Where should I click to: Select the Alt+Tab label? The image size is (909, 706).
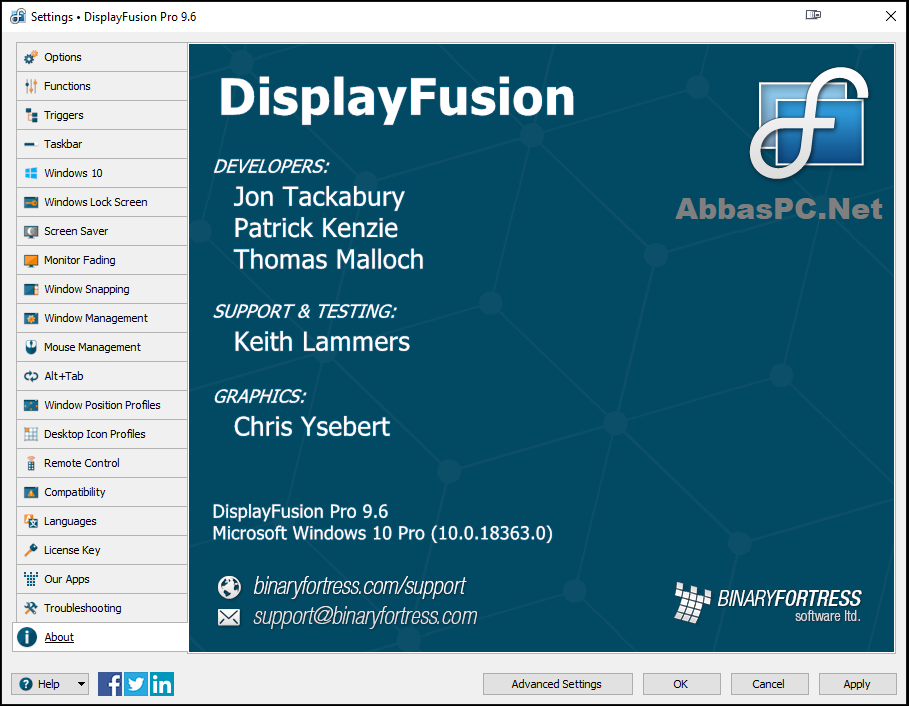pos(64,376)
